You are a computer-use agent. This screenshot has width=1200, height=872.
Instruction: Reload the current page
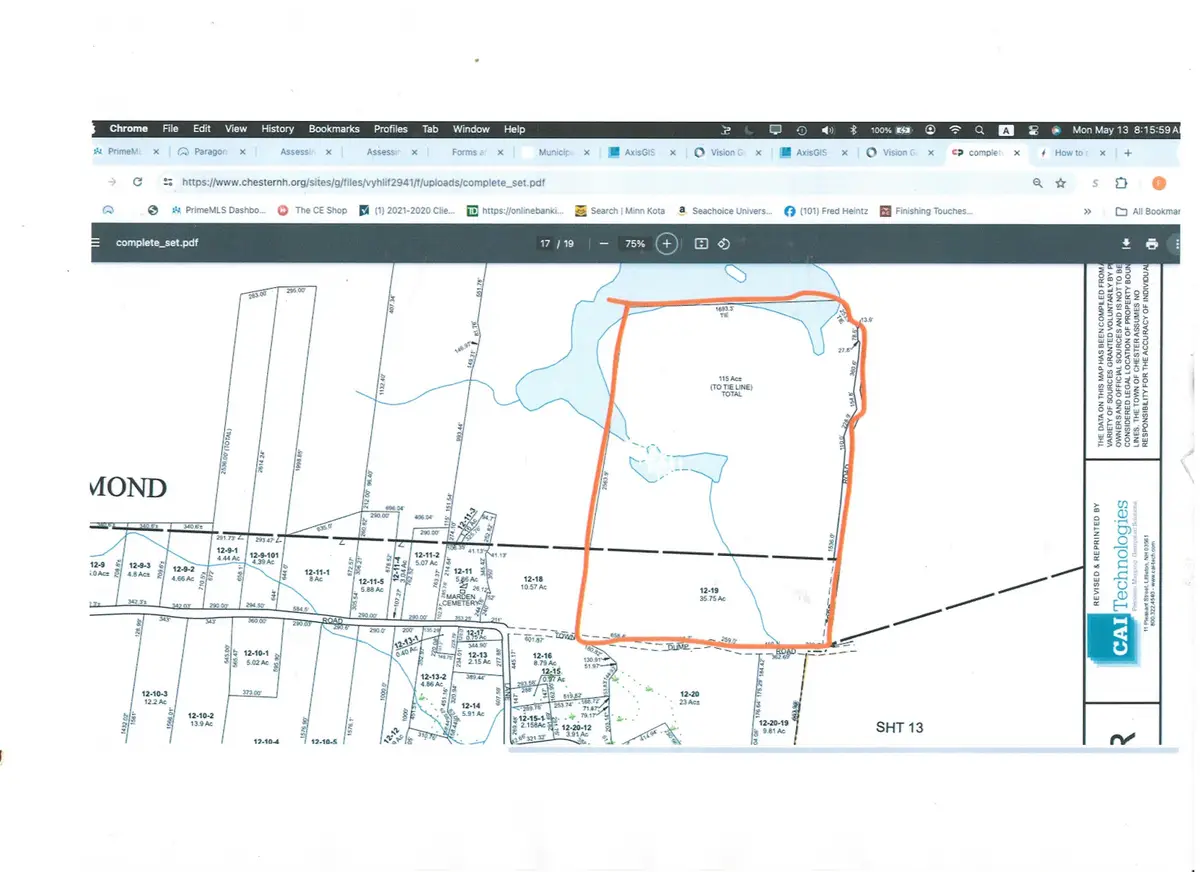pos(138,182)
